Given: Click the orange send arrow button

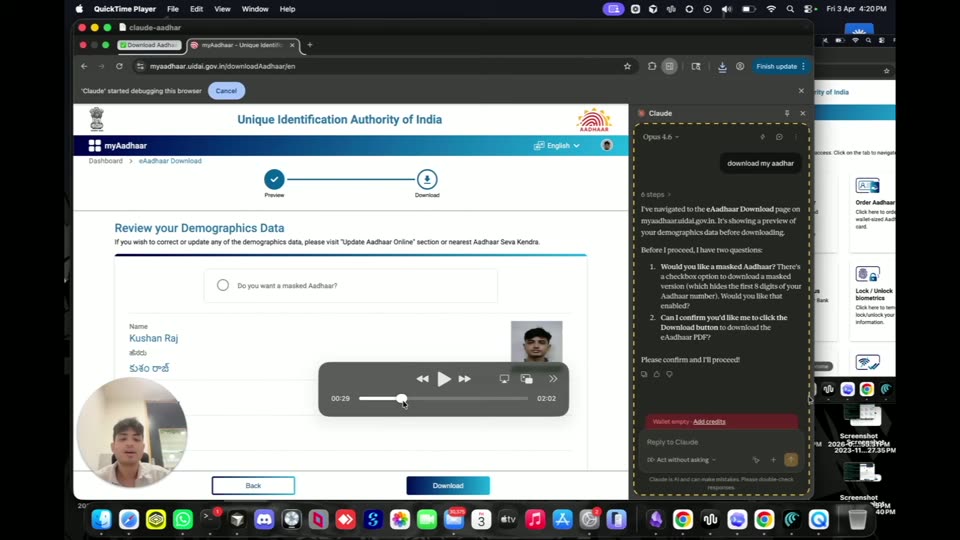Looking at the screenshot, I should (x=791, y=459).
